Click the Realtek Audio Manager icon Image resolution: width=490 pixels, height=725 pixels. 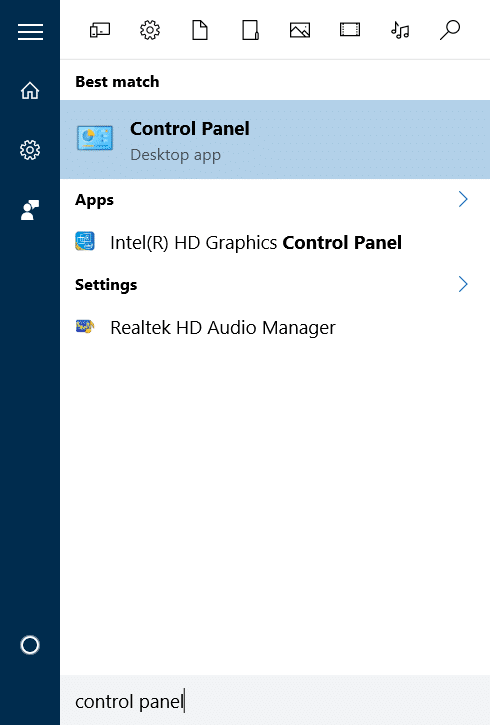point(85,326)
